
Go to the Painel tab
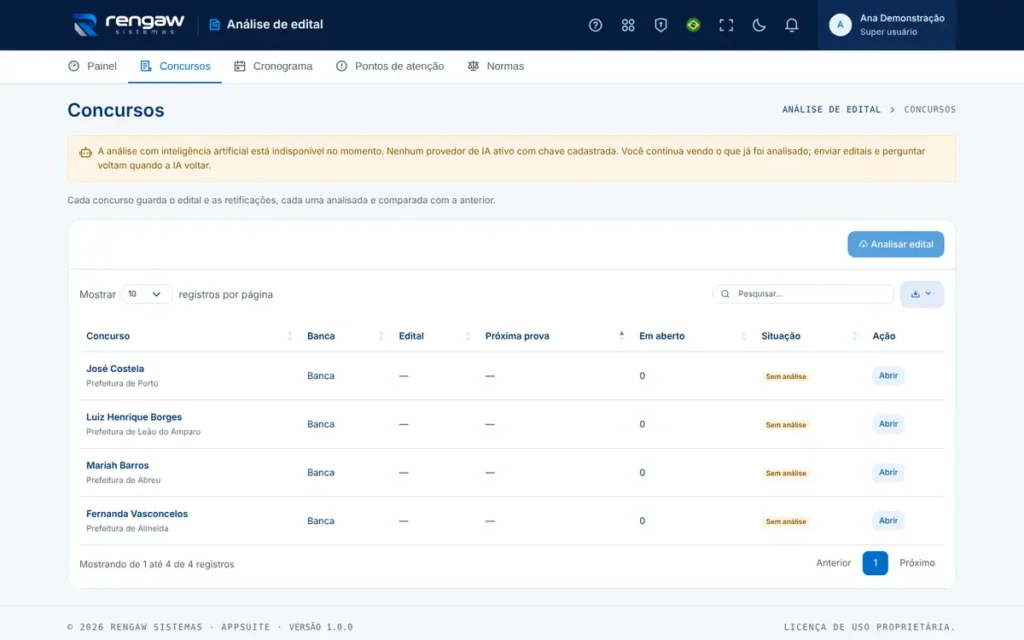92,66
